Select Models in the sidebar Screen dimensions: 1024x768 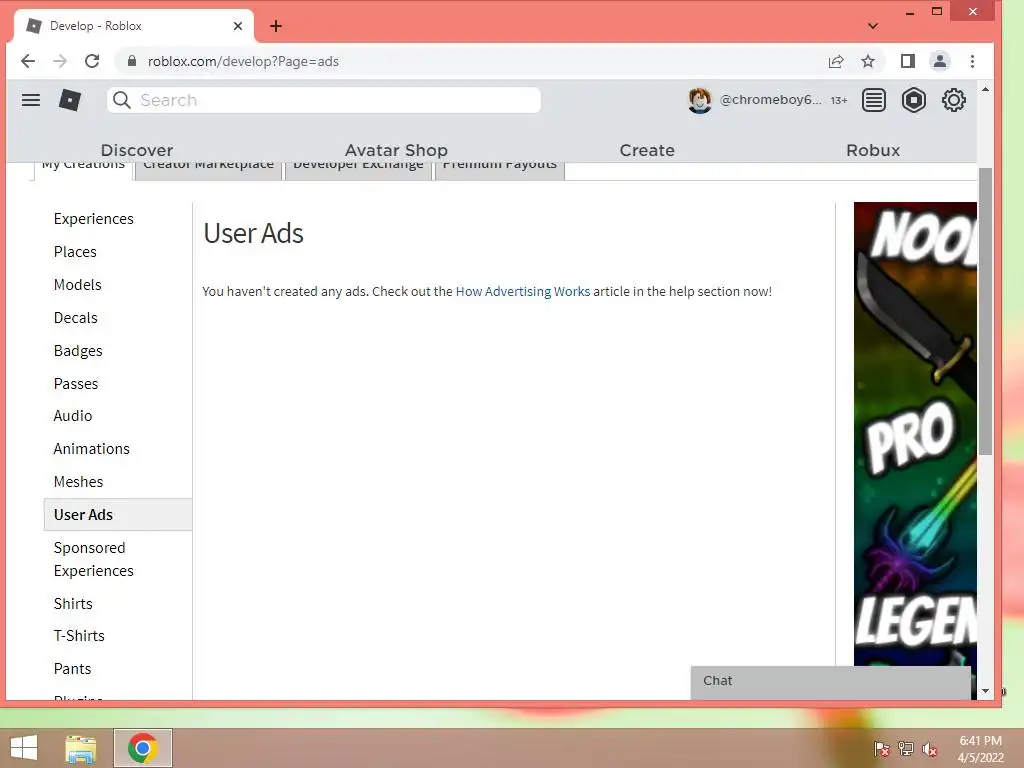tap(78, 285)
